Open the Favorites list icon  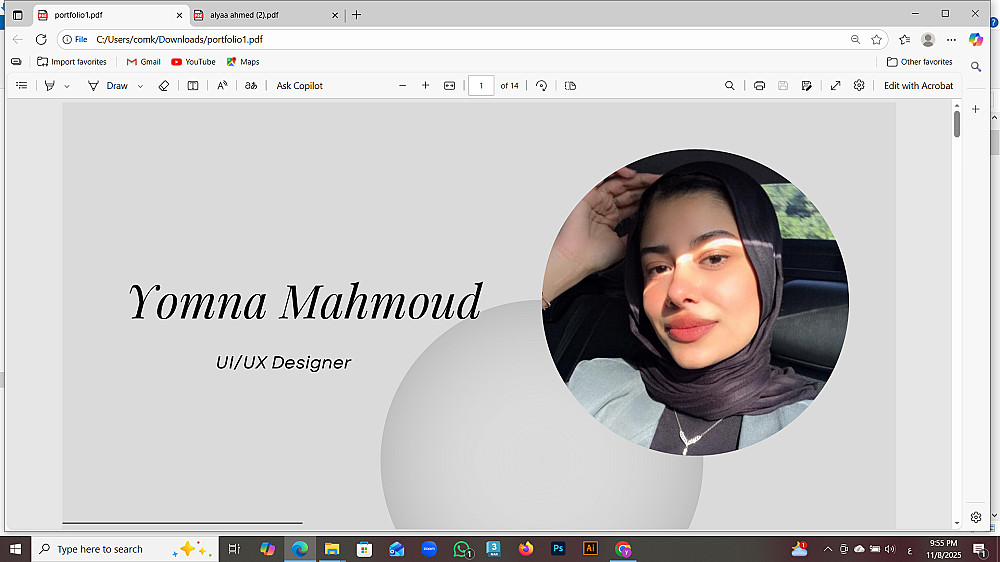[x=904, y=40]
